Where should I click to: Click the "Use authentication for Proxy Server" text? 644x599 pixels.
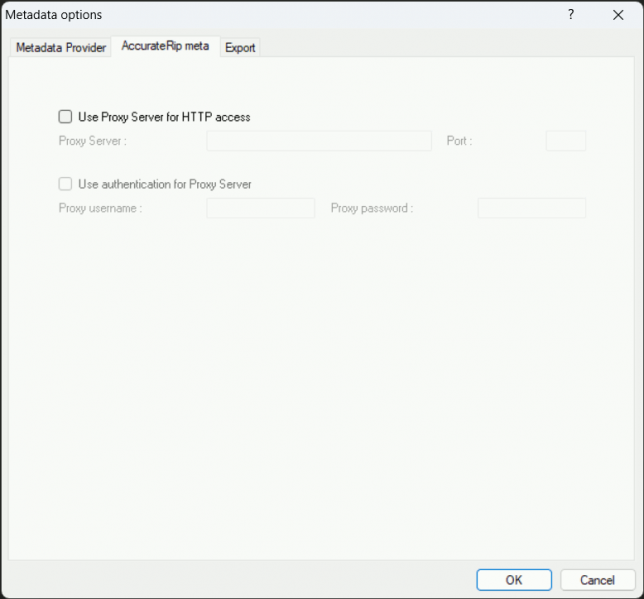(x=164, y=184)
